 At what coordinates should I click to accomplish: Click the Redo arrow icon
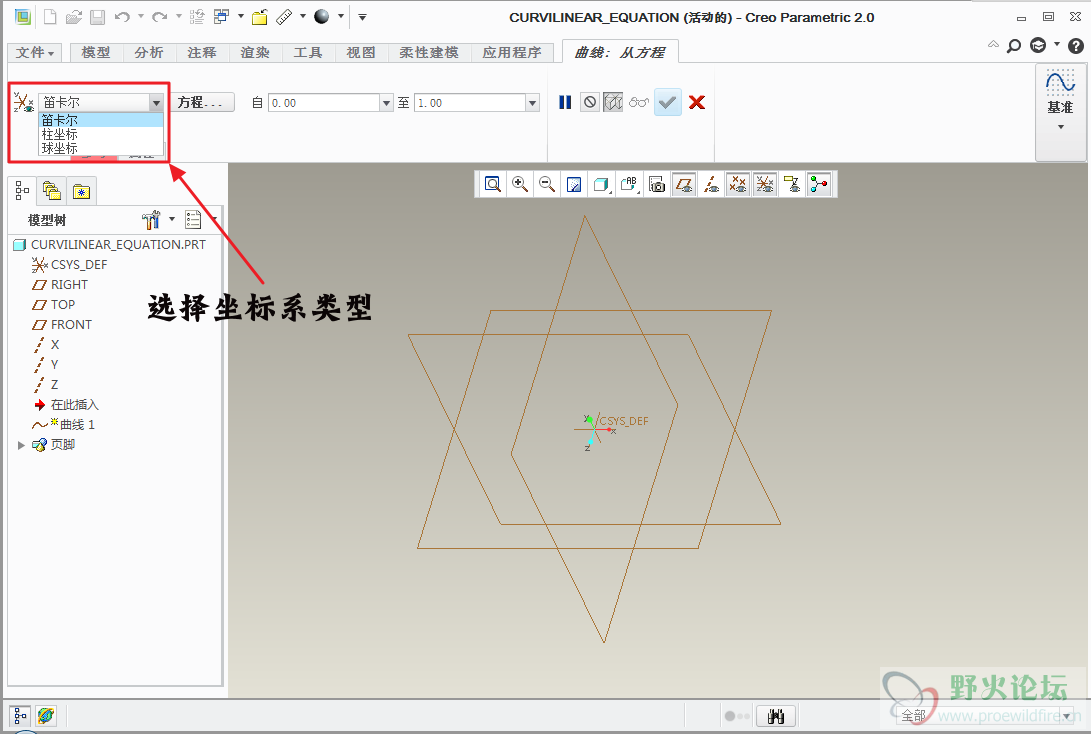click(x=160, y=17)
